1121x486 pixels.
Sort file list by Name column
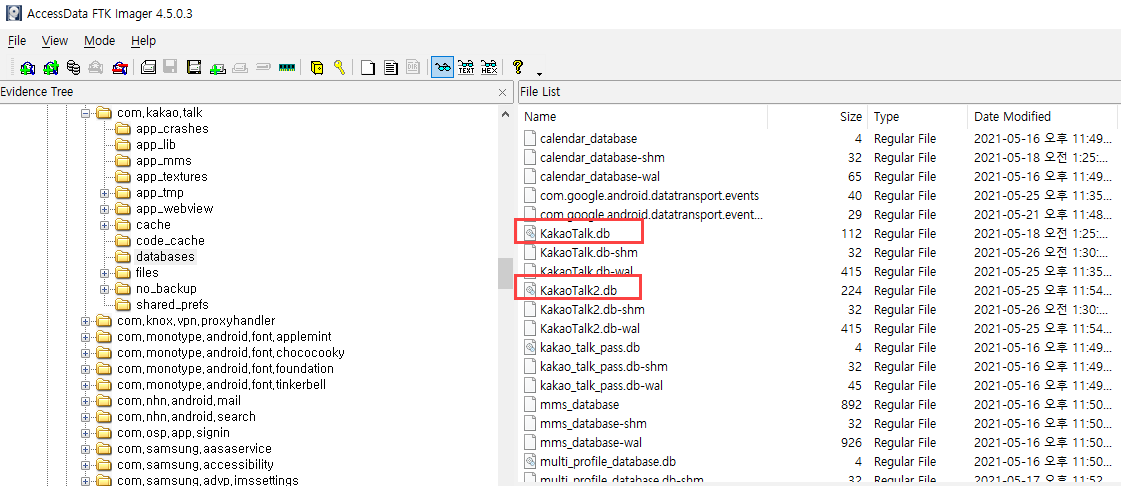point(643,116)
